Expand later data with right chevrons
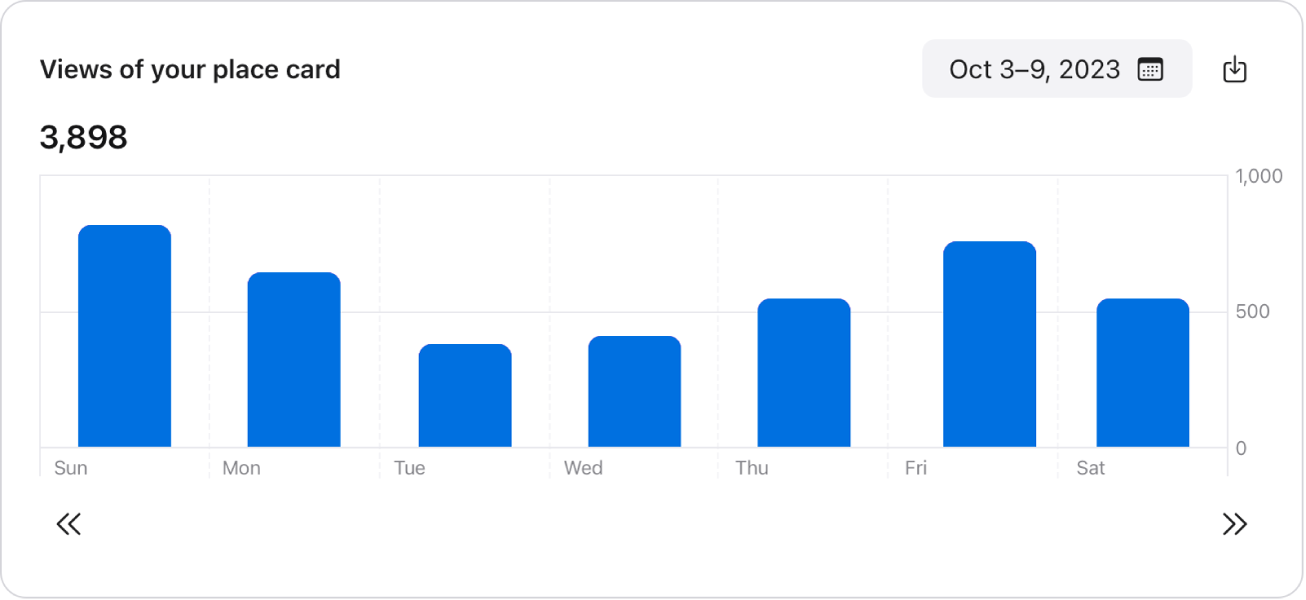This screenshot has height=600, width=1306. pyautogui.click(x=1236, y=523)
